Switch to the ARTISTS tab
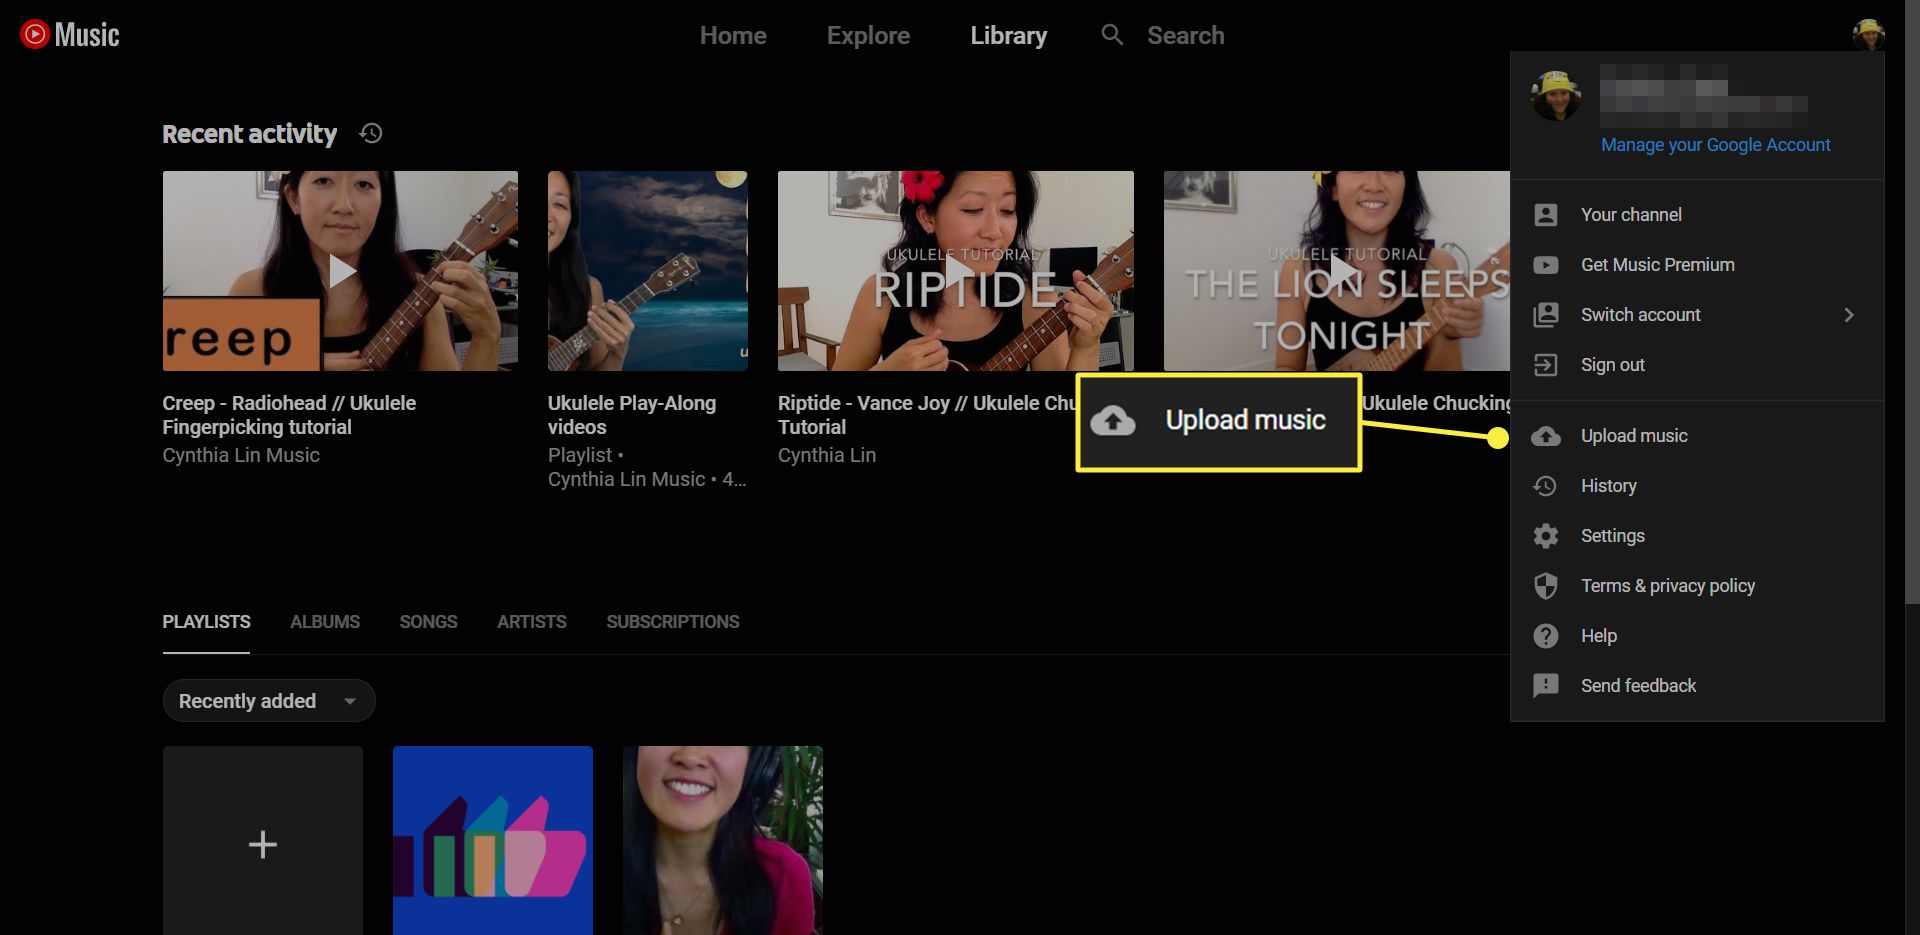Screen dimensions: 1920x935 pyautogui.click(x=532, y=622)
